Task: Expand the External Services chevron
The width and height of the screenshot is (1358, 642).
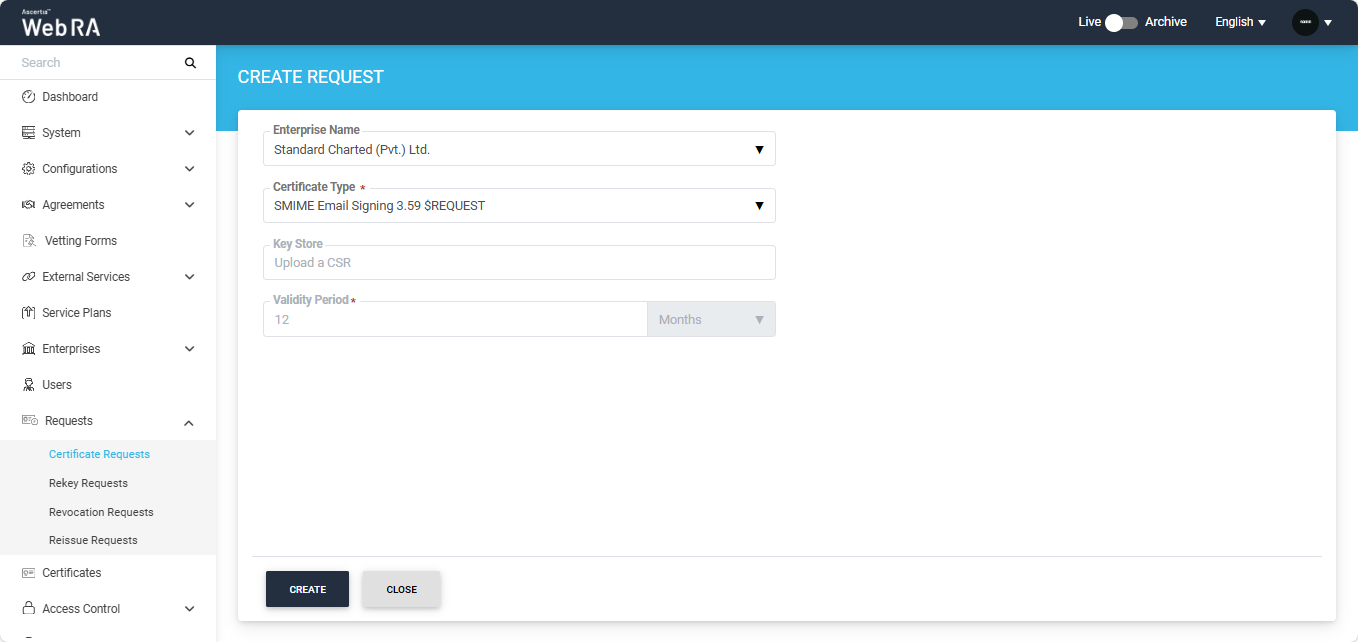Action: (x=190, y=277)
